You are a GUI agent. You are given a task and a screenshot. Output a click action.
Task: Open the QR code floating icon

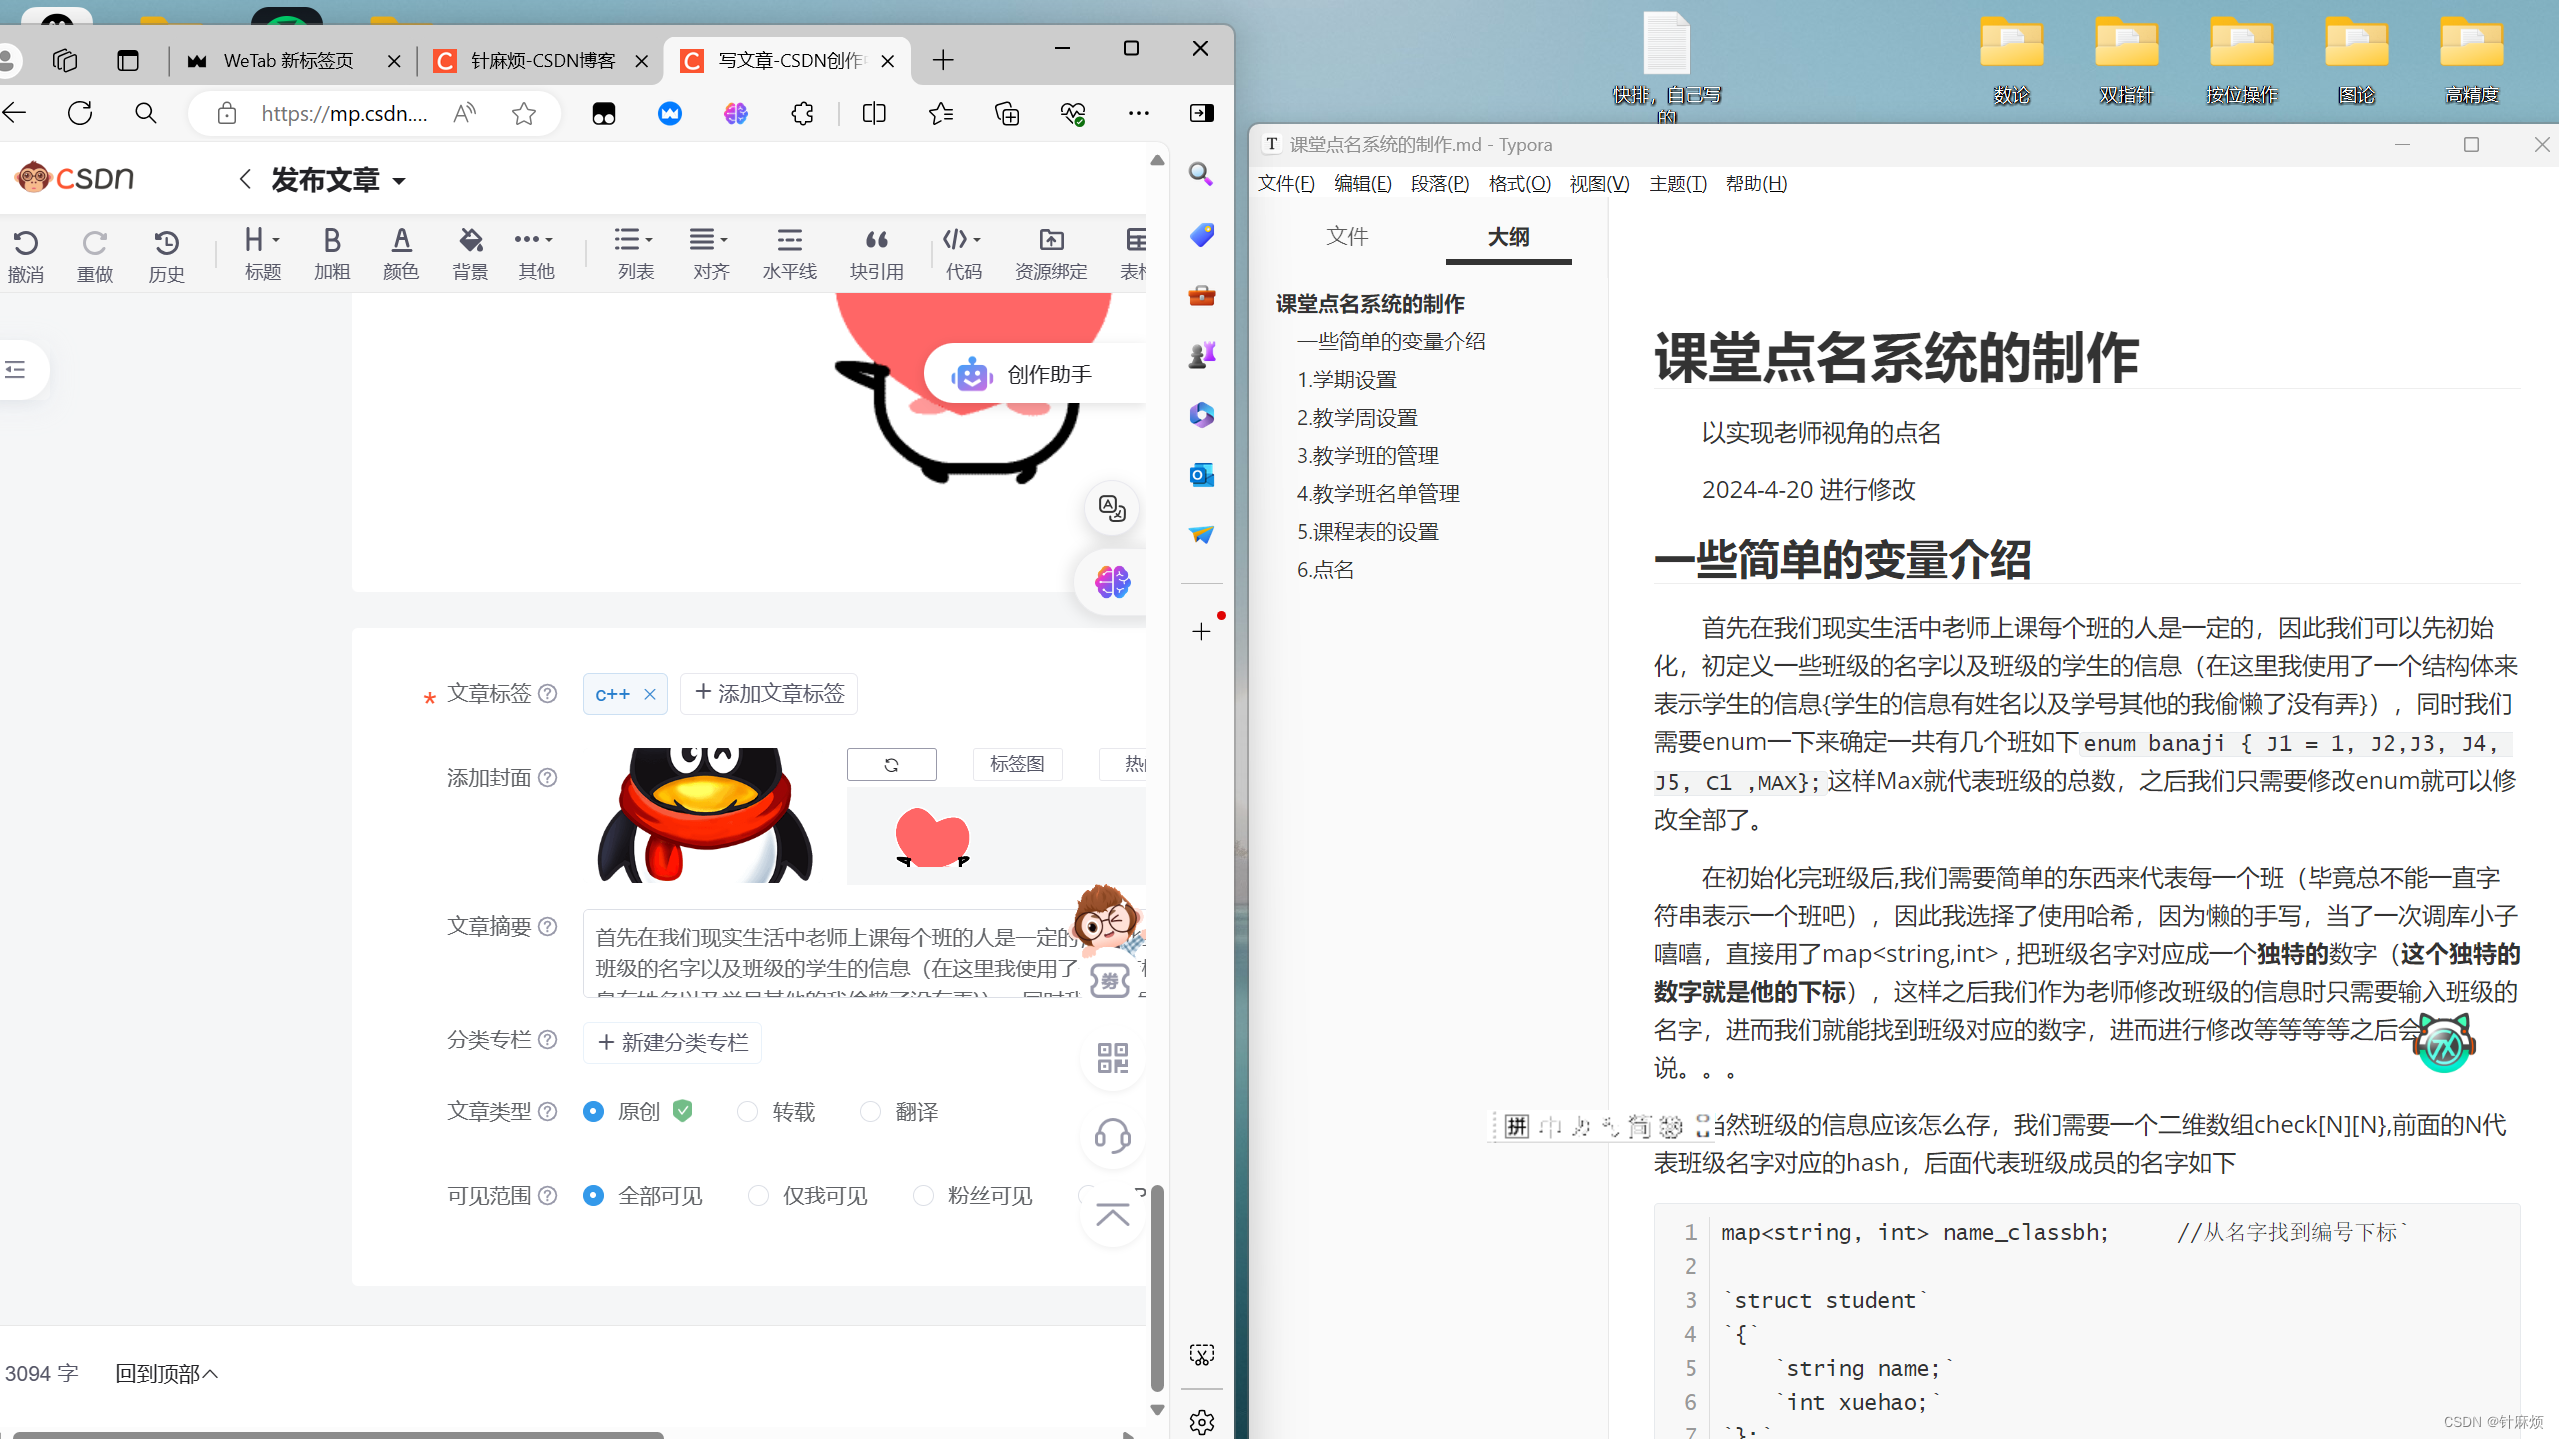1112,1057
